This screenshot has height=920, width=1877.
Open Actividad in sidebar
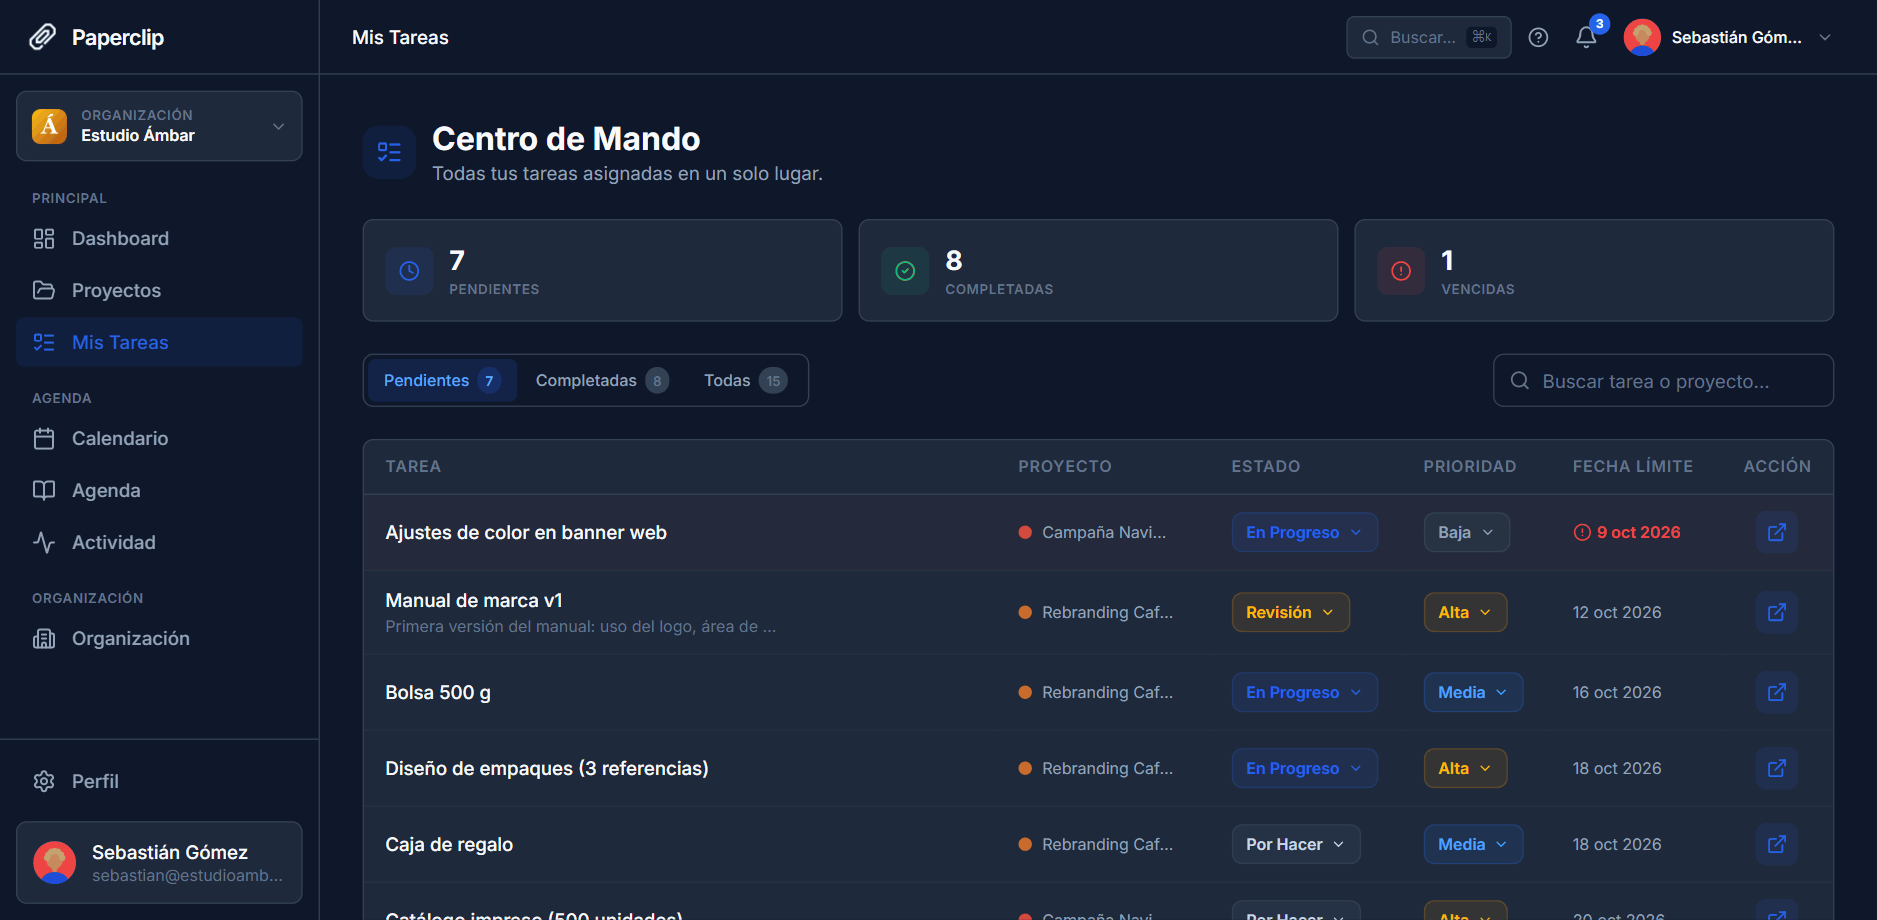[159, 542]
